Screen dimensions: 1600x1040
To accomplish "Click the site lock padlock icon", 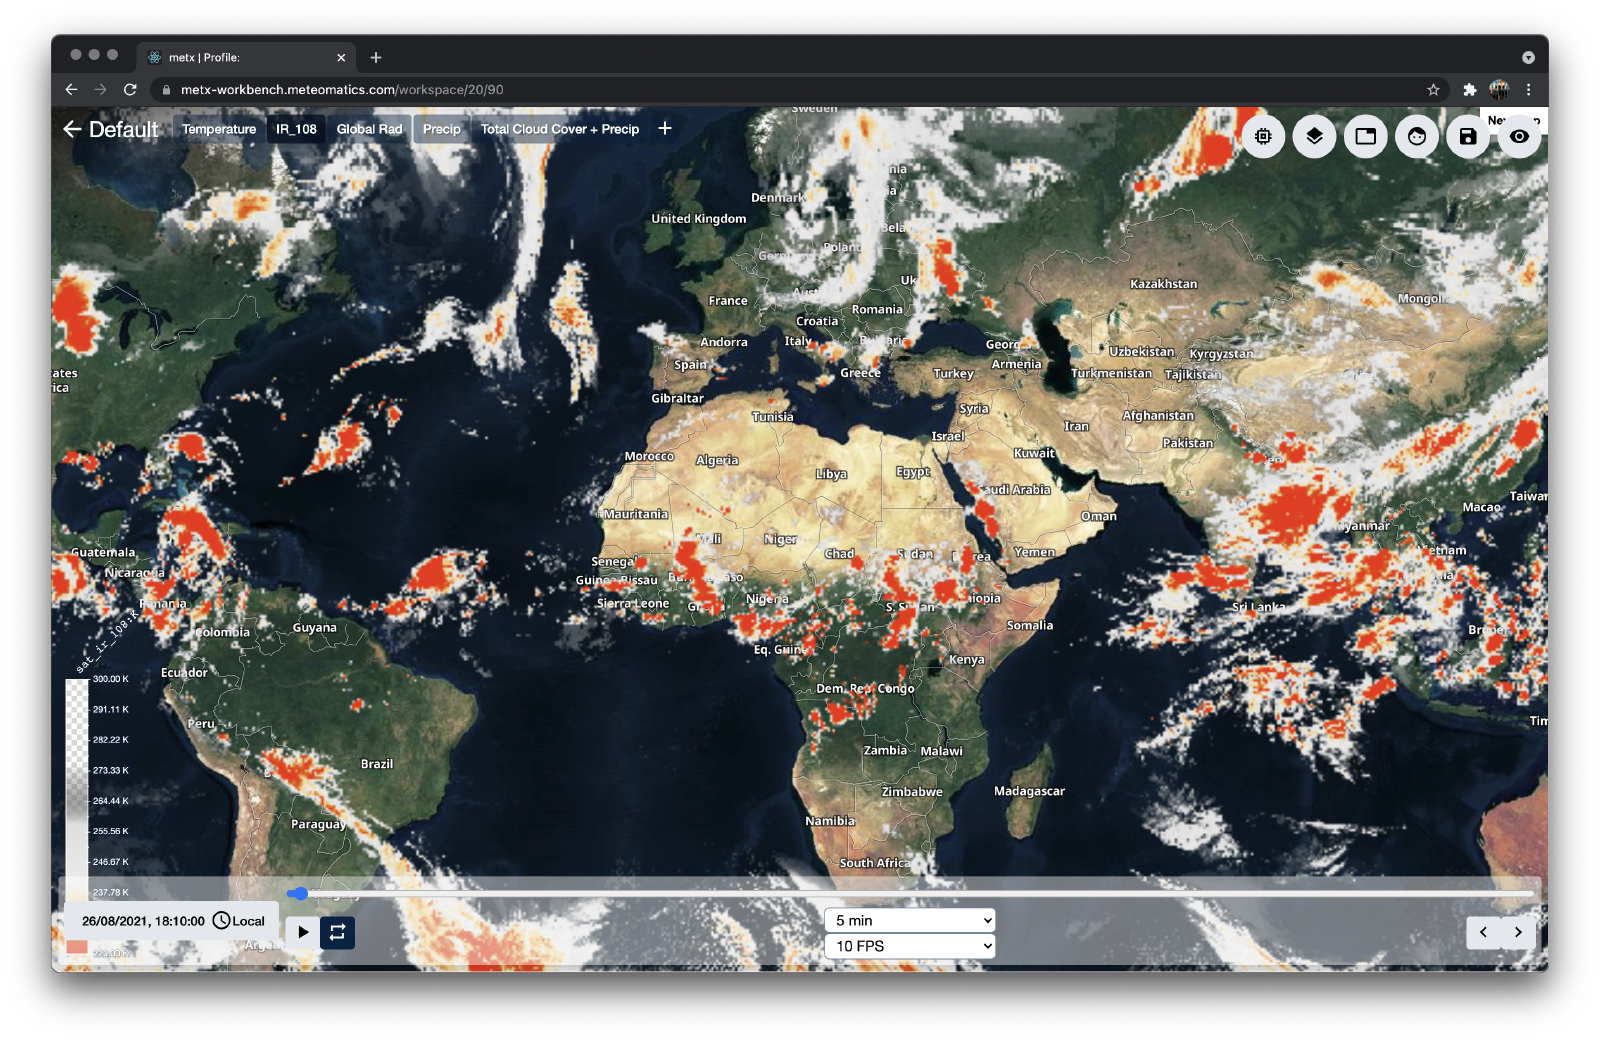I will [x=166, y=89].
